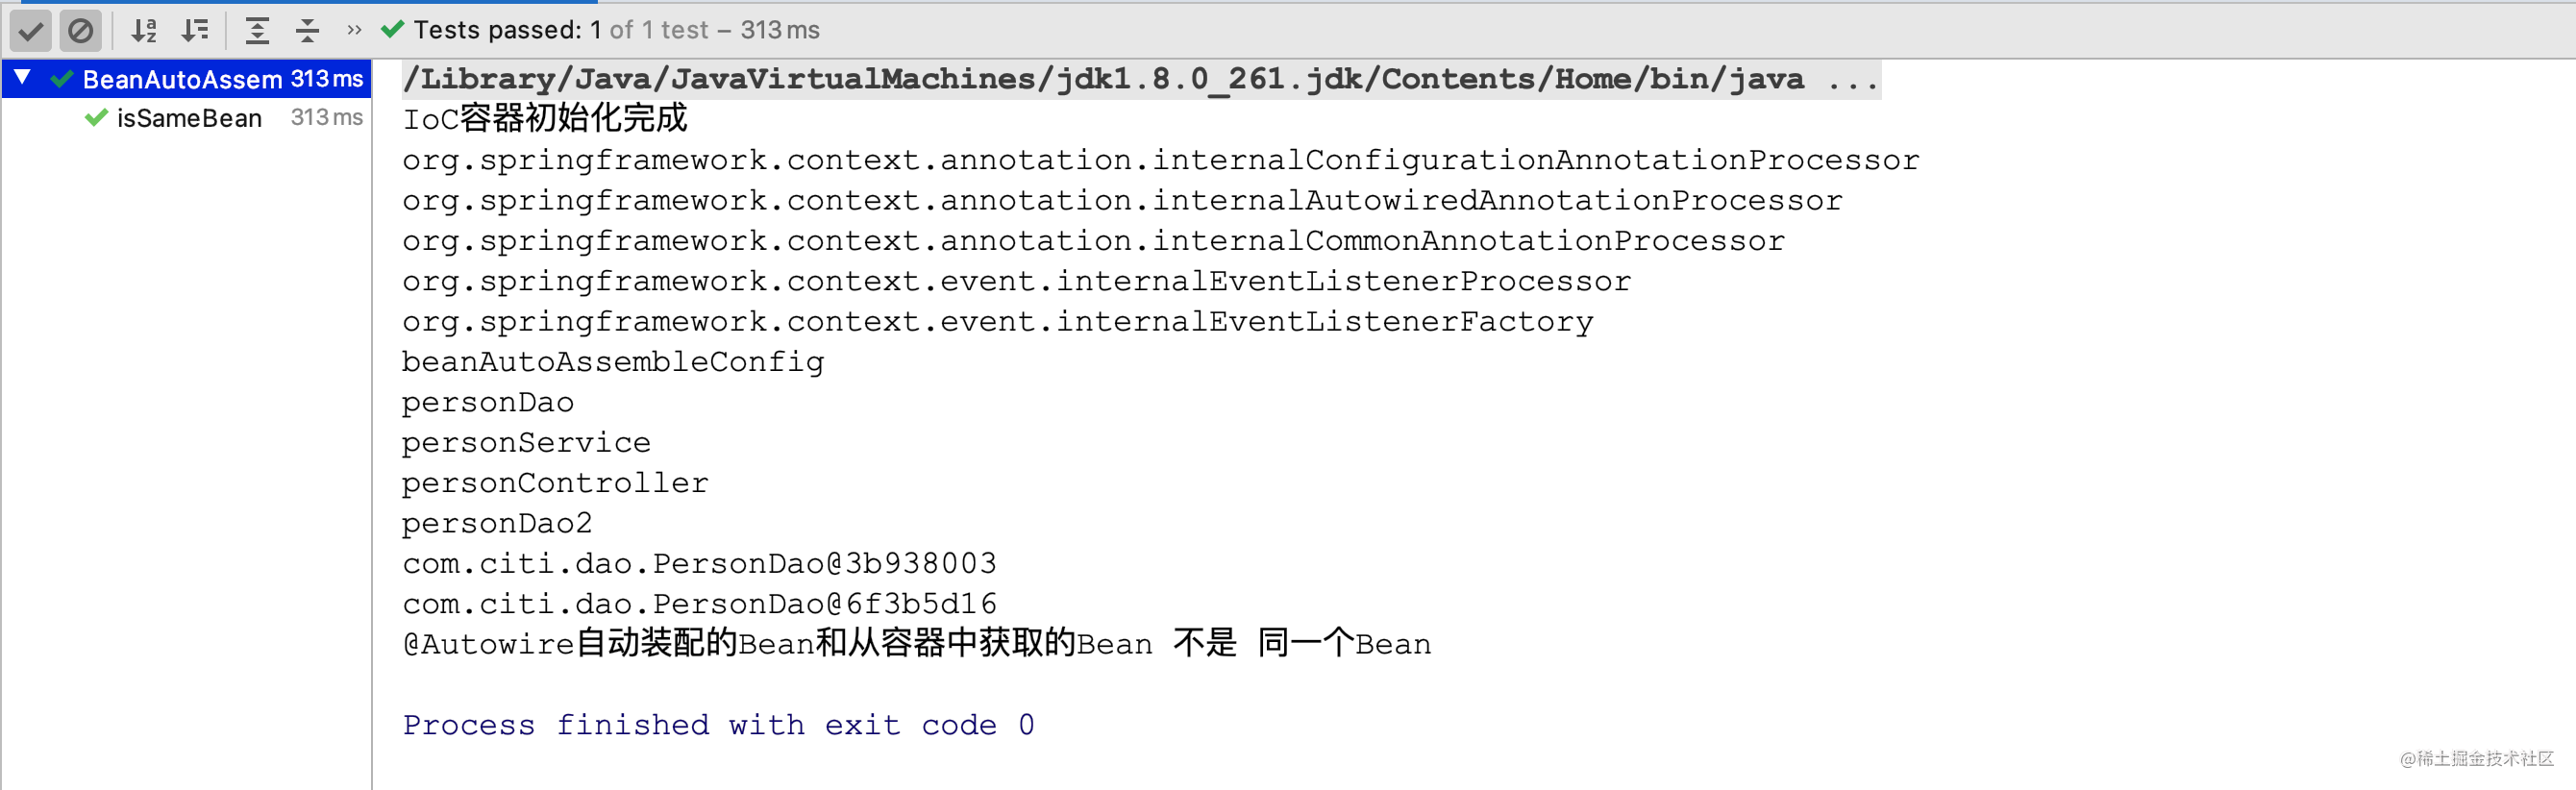This screenshot has width=2576, height=790.
Task: Click the green Tests passed status icon
Action: tap(392, 30)
